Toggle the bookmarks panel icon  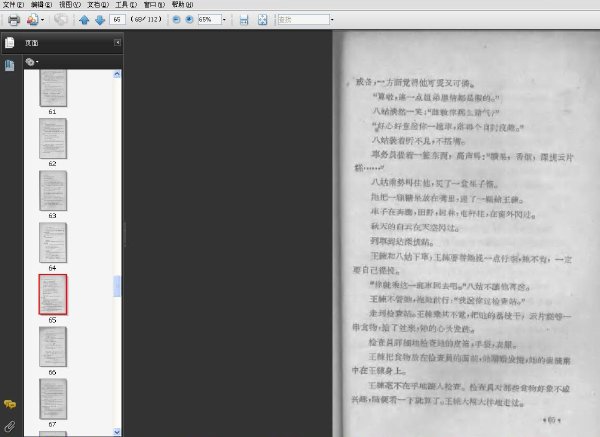pyautogui.click(x=10, y=65)
